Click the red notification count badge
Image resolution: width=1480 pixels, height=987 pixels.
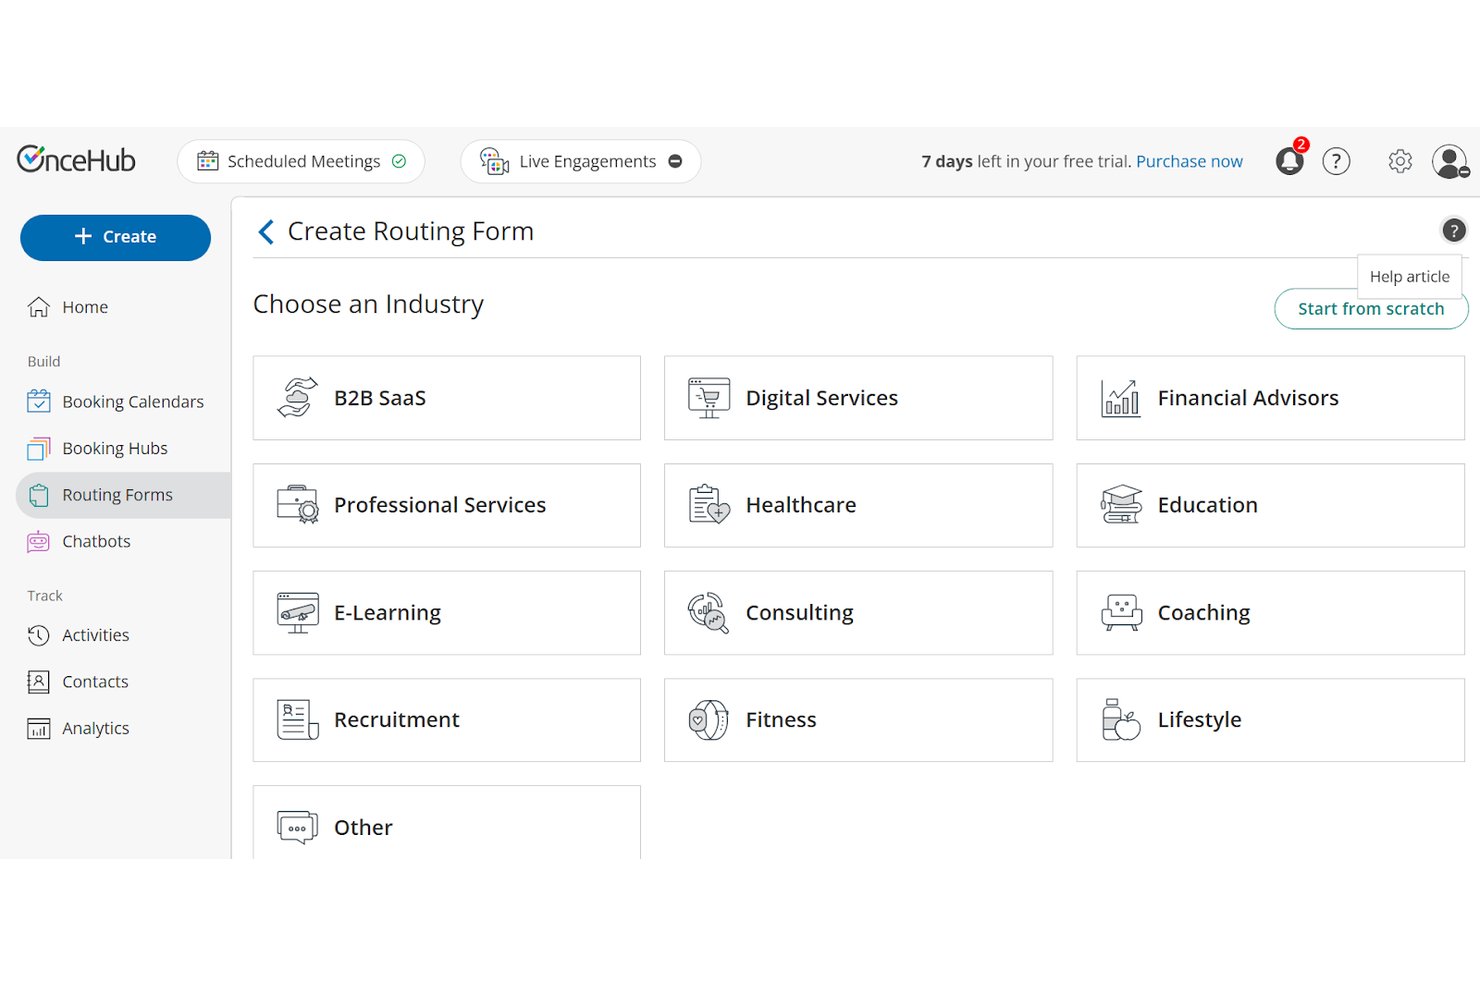1301,145
